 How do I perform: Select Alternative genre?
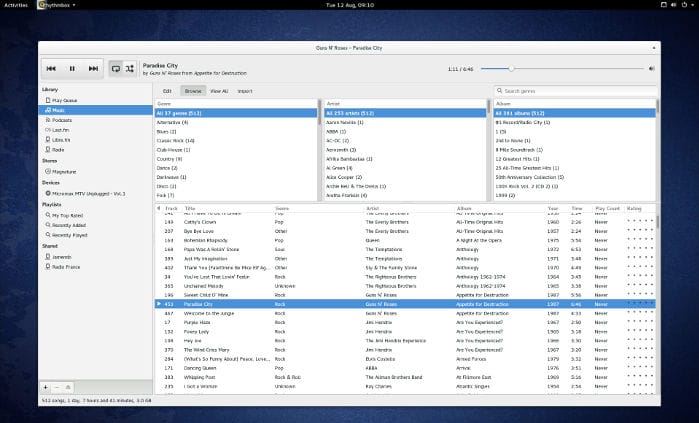(236, 123)
